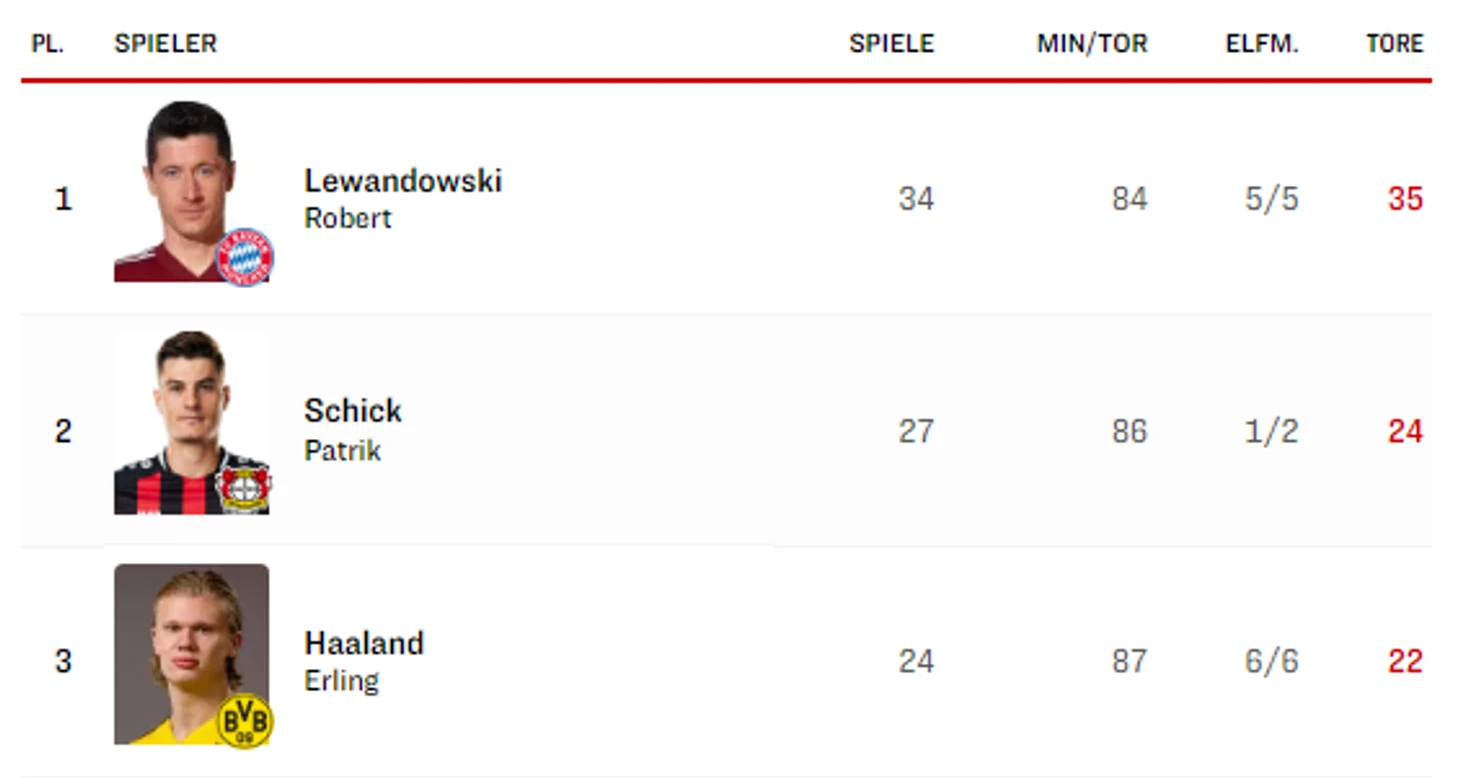Open Erling Haaland's player photo
The height and width of the screenshot is (778, 1460).
pyautogui.click(x=191, y=654)
